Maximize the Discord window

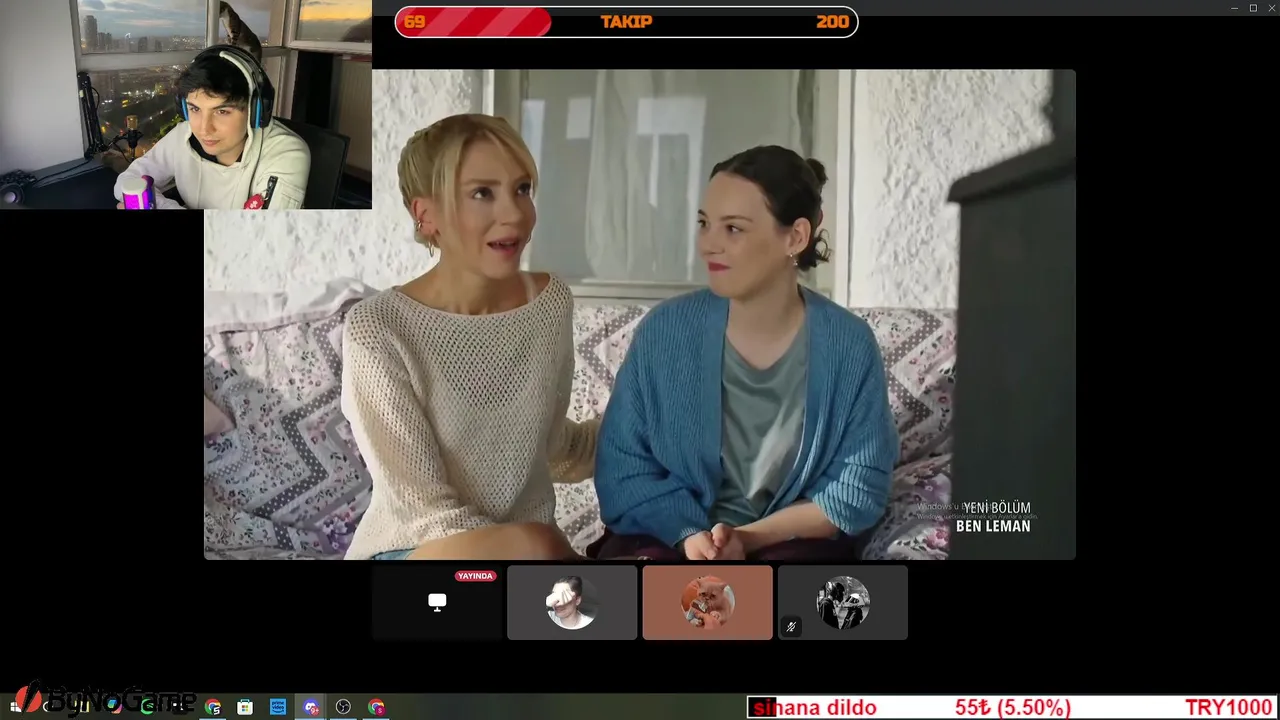(1253, 8)
